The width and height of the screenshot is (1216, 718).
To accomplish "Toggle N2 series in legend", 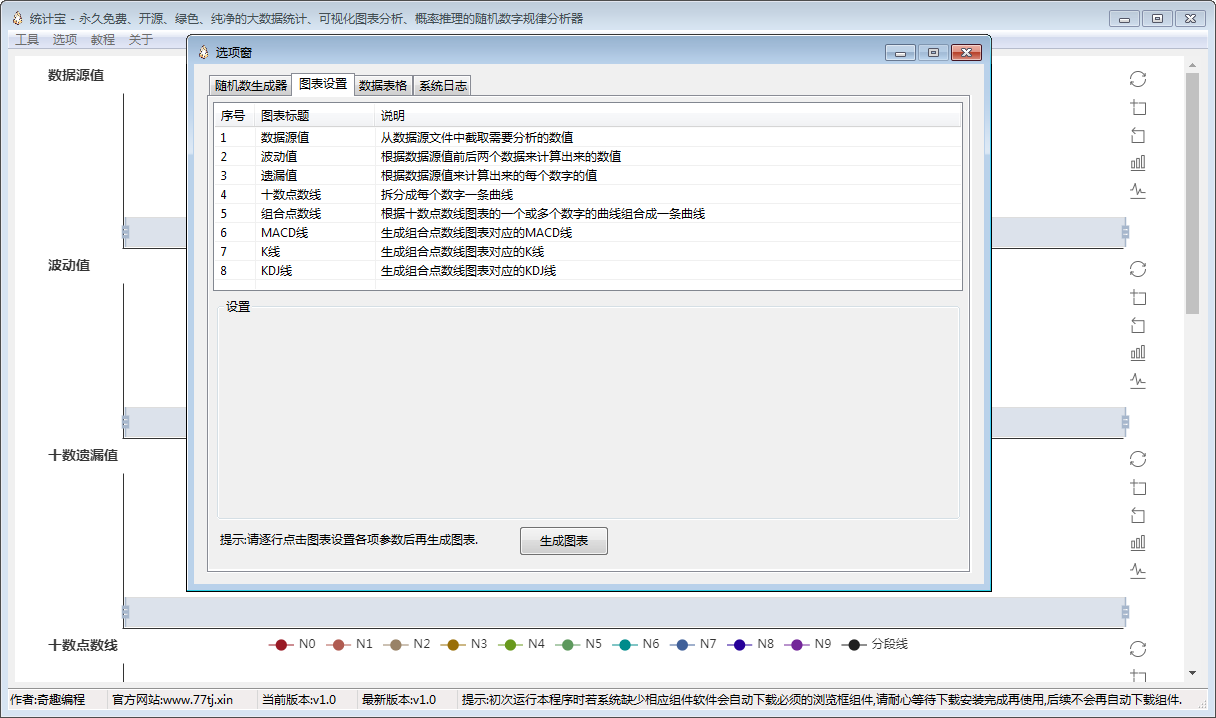I will (x=407, y=645).
